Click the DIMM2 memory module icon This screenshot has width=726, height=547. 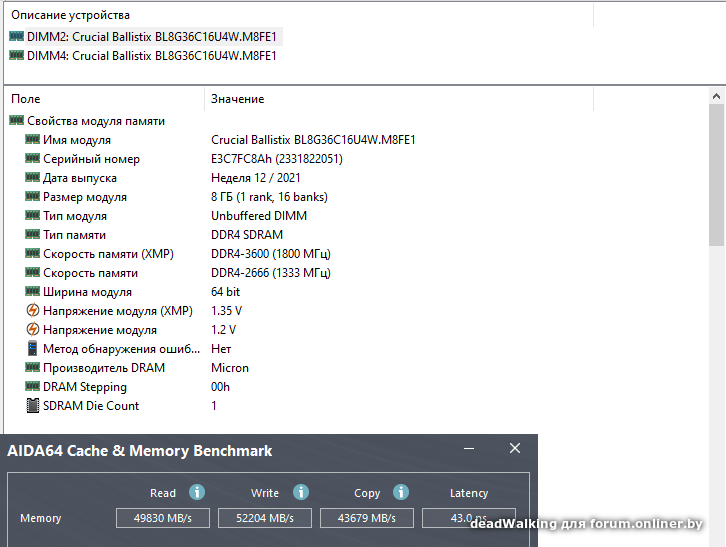tap(16, 36)
